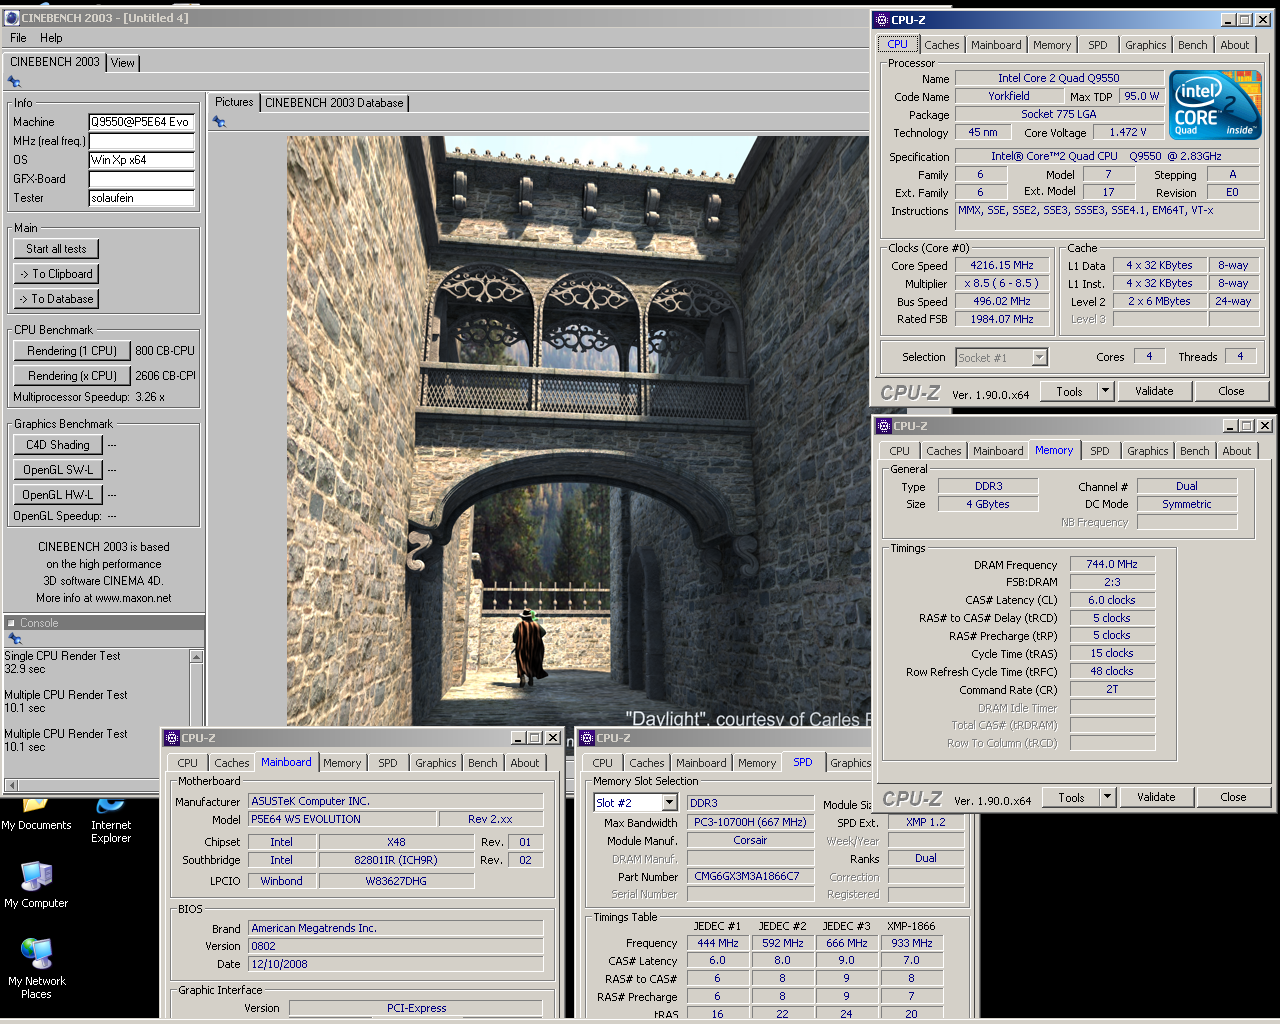
Task: Click the GFX-Board input field
Action: tap(141, 179)
